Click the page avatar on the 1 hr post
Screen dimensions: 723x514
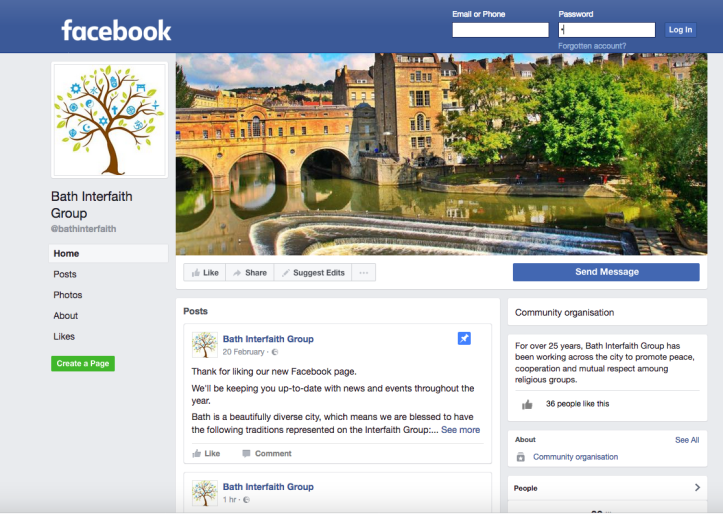(205, 492)
